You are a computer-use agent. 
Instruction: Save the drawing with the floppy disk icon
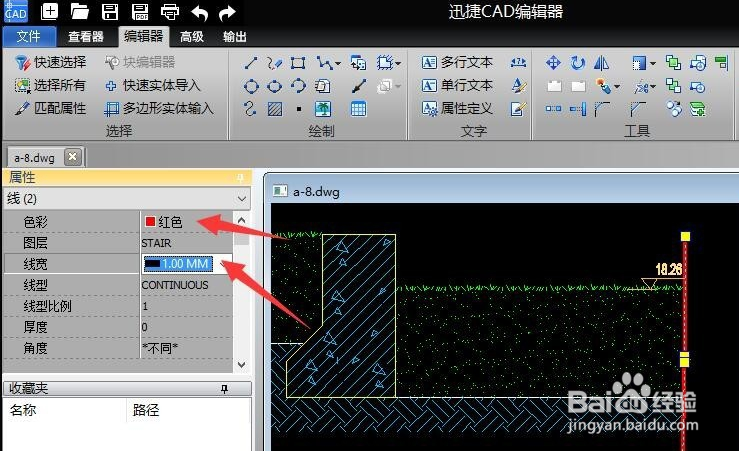[110, 11]
